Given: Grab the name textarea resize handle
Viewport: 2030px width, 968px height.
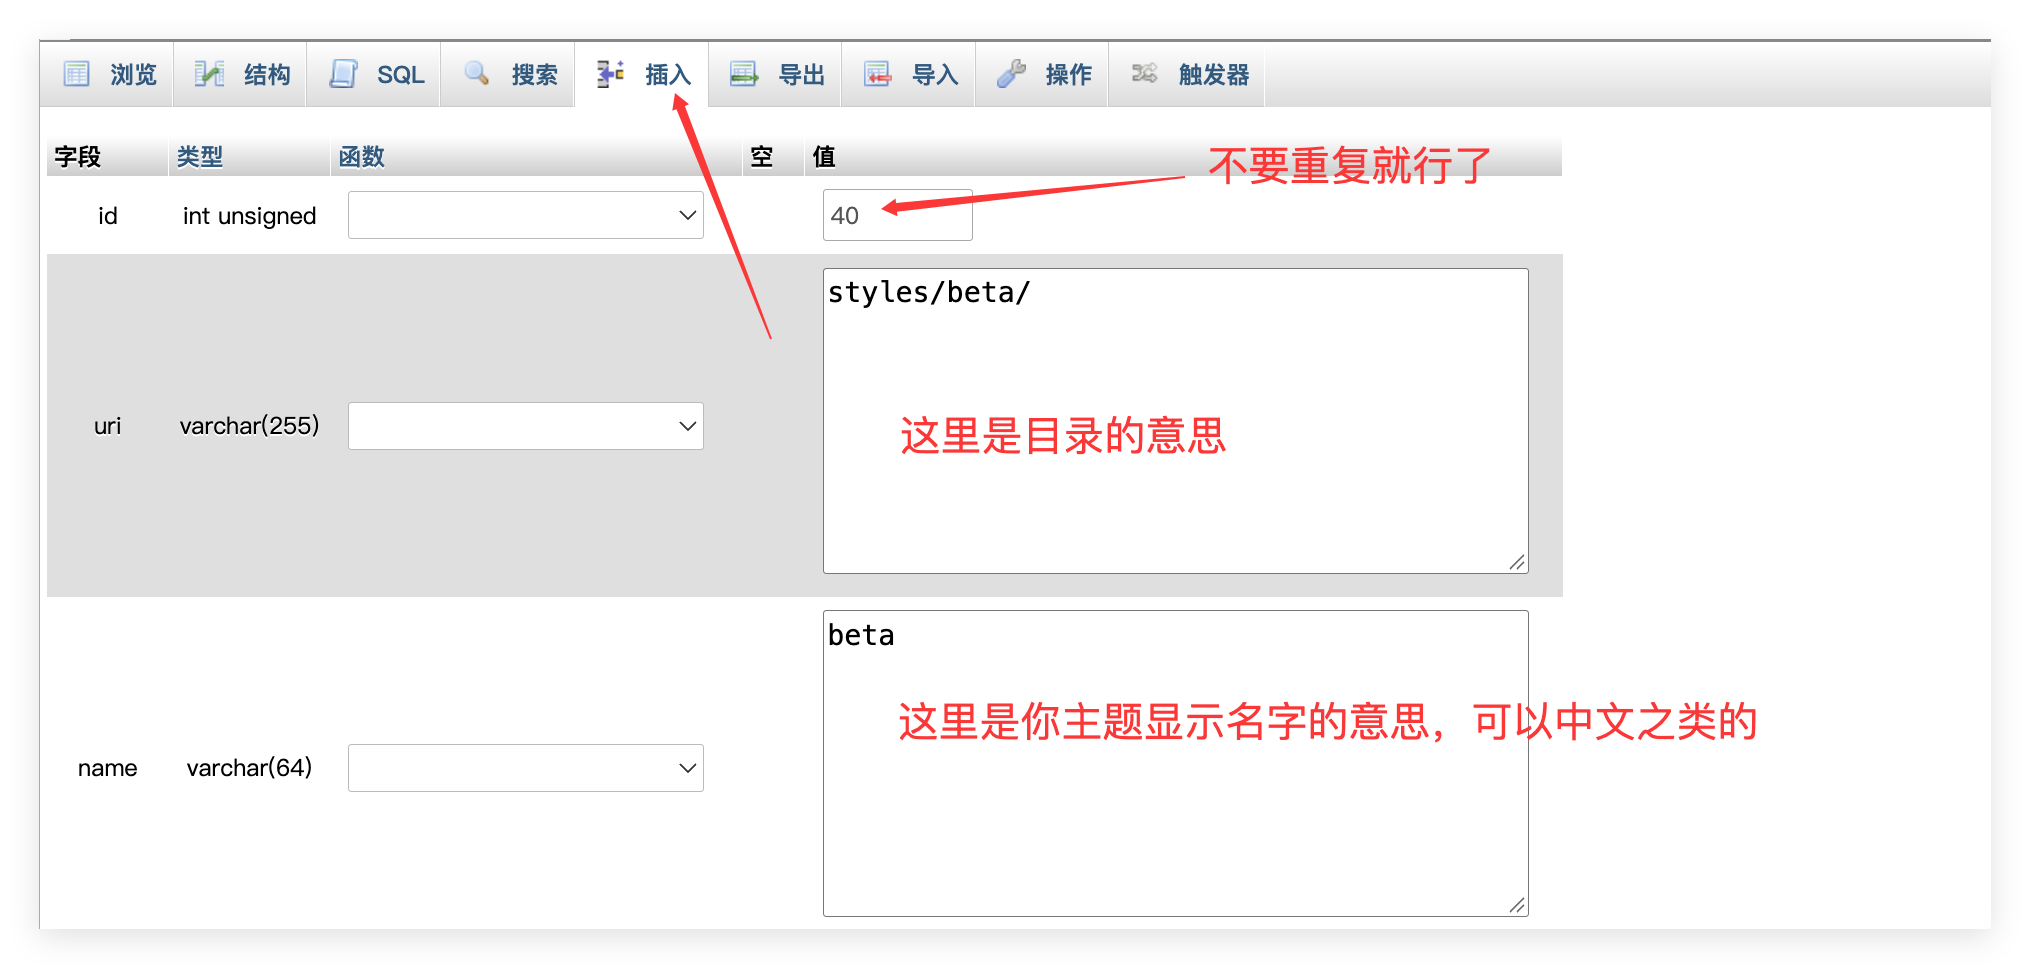Looking at the screenshot, I should click(x=1517, y=905).
